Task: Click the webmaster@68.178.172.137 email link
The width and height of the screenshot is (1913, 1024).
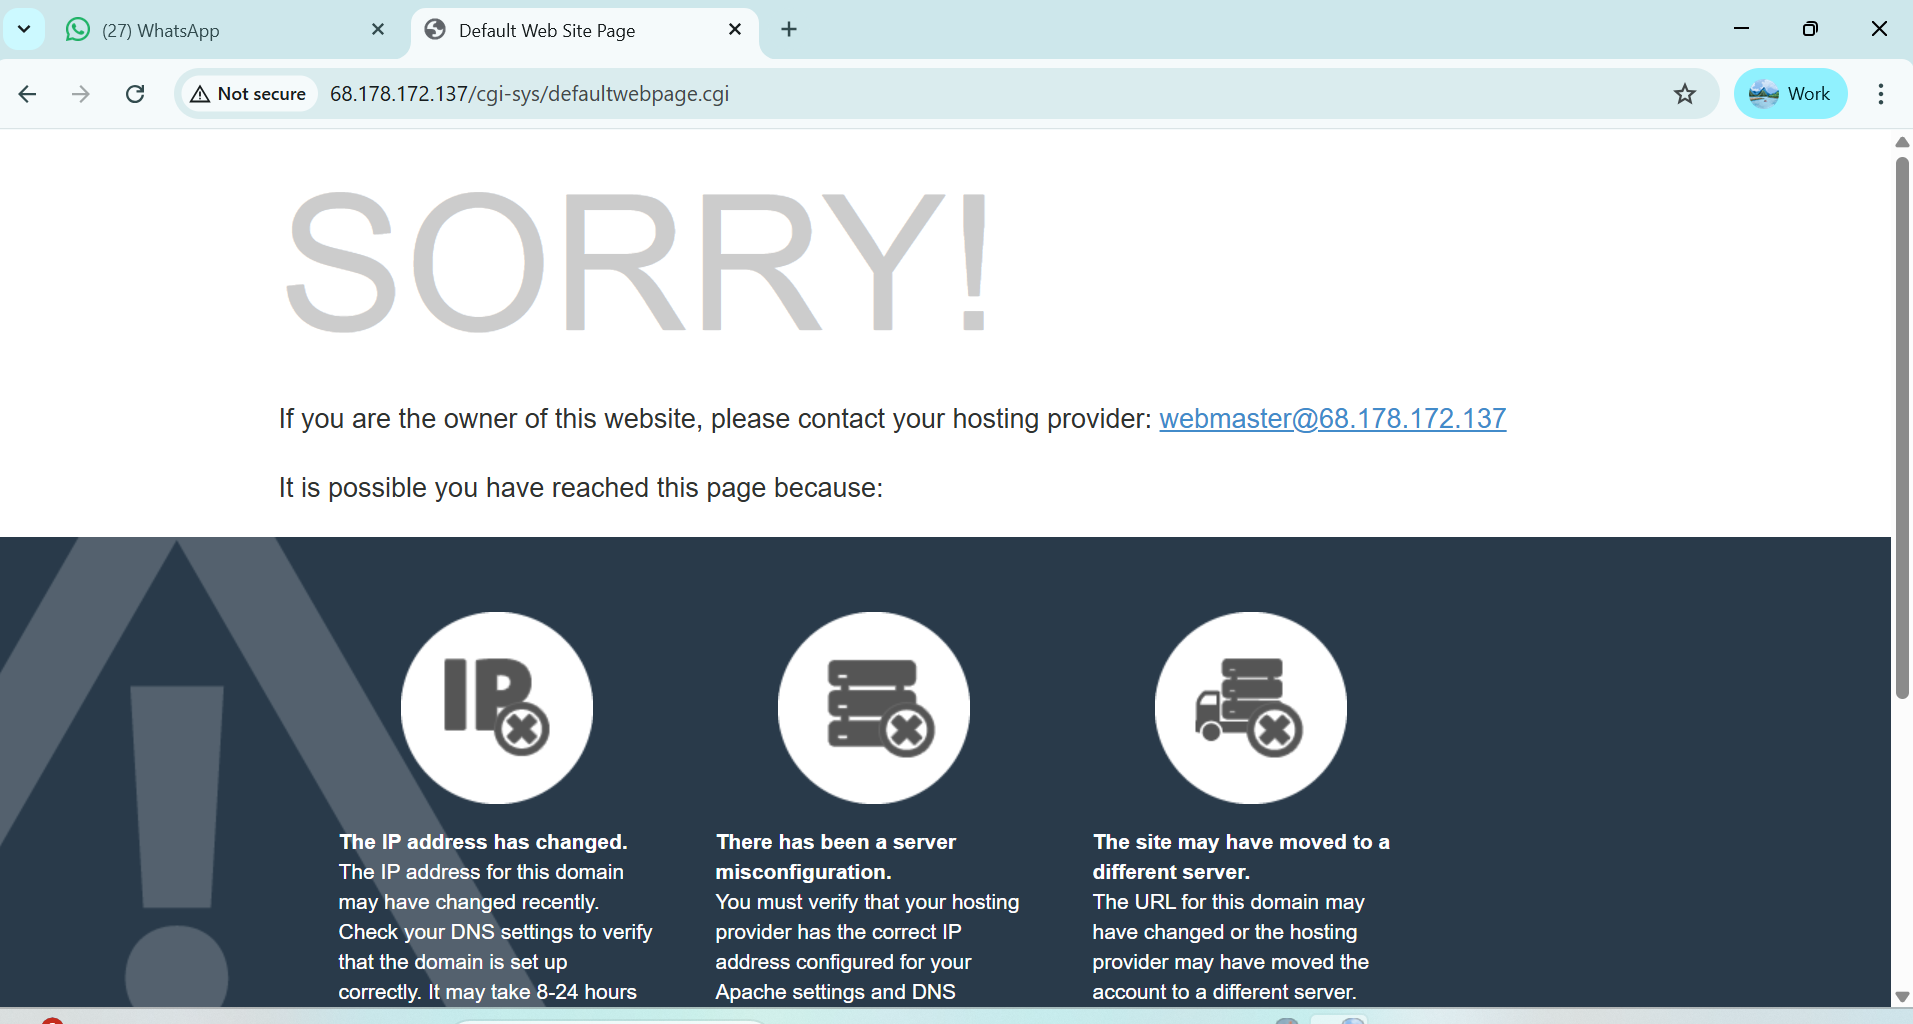Action: point(1332,419)
